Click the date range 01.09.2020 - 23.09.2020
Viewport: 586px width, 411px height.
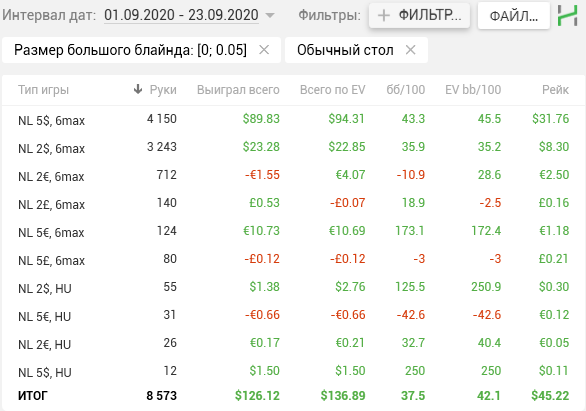click(x=181, y=15)
